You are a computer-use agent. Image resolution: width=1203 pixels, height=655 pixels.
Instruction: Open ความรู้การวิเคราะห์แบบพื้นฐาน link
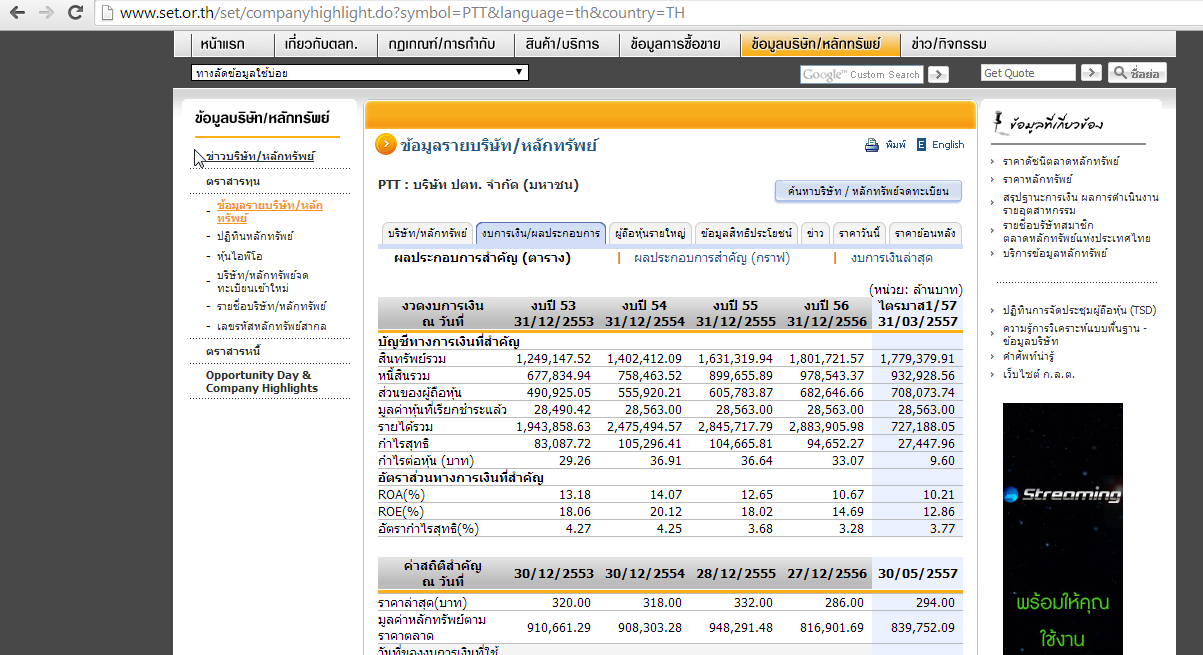click(1075, 334)
